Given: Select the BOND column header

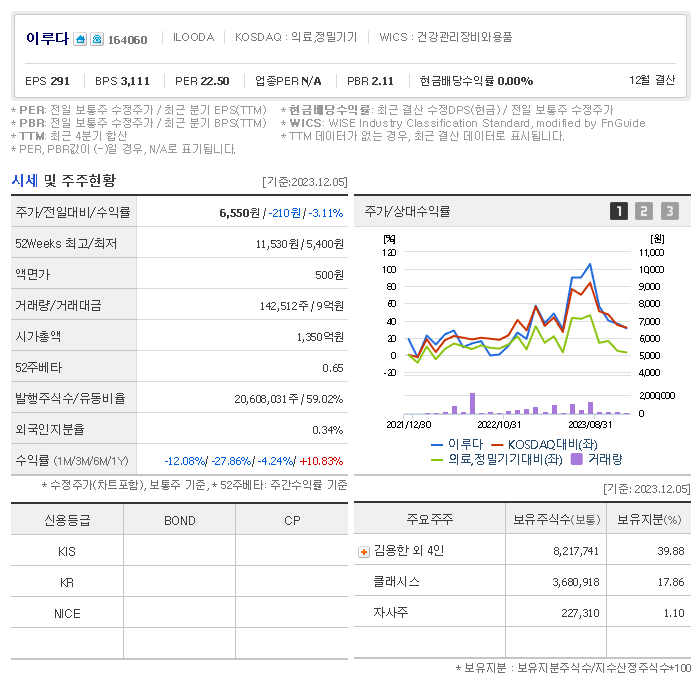Looking at the screenshot, I should 180,521.
